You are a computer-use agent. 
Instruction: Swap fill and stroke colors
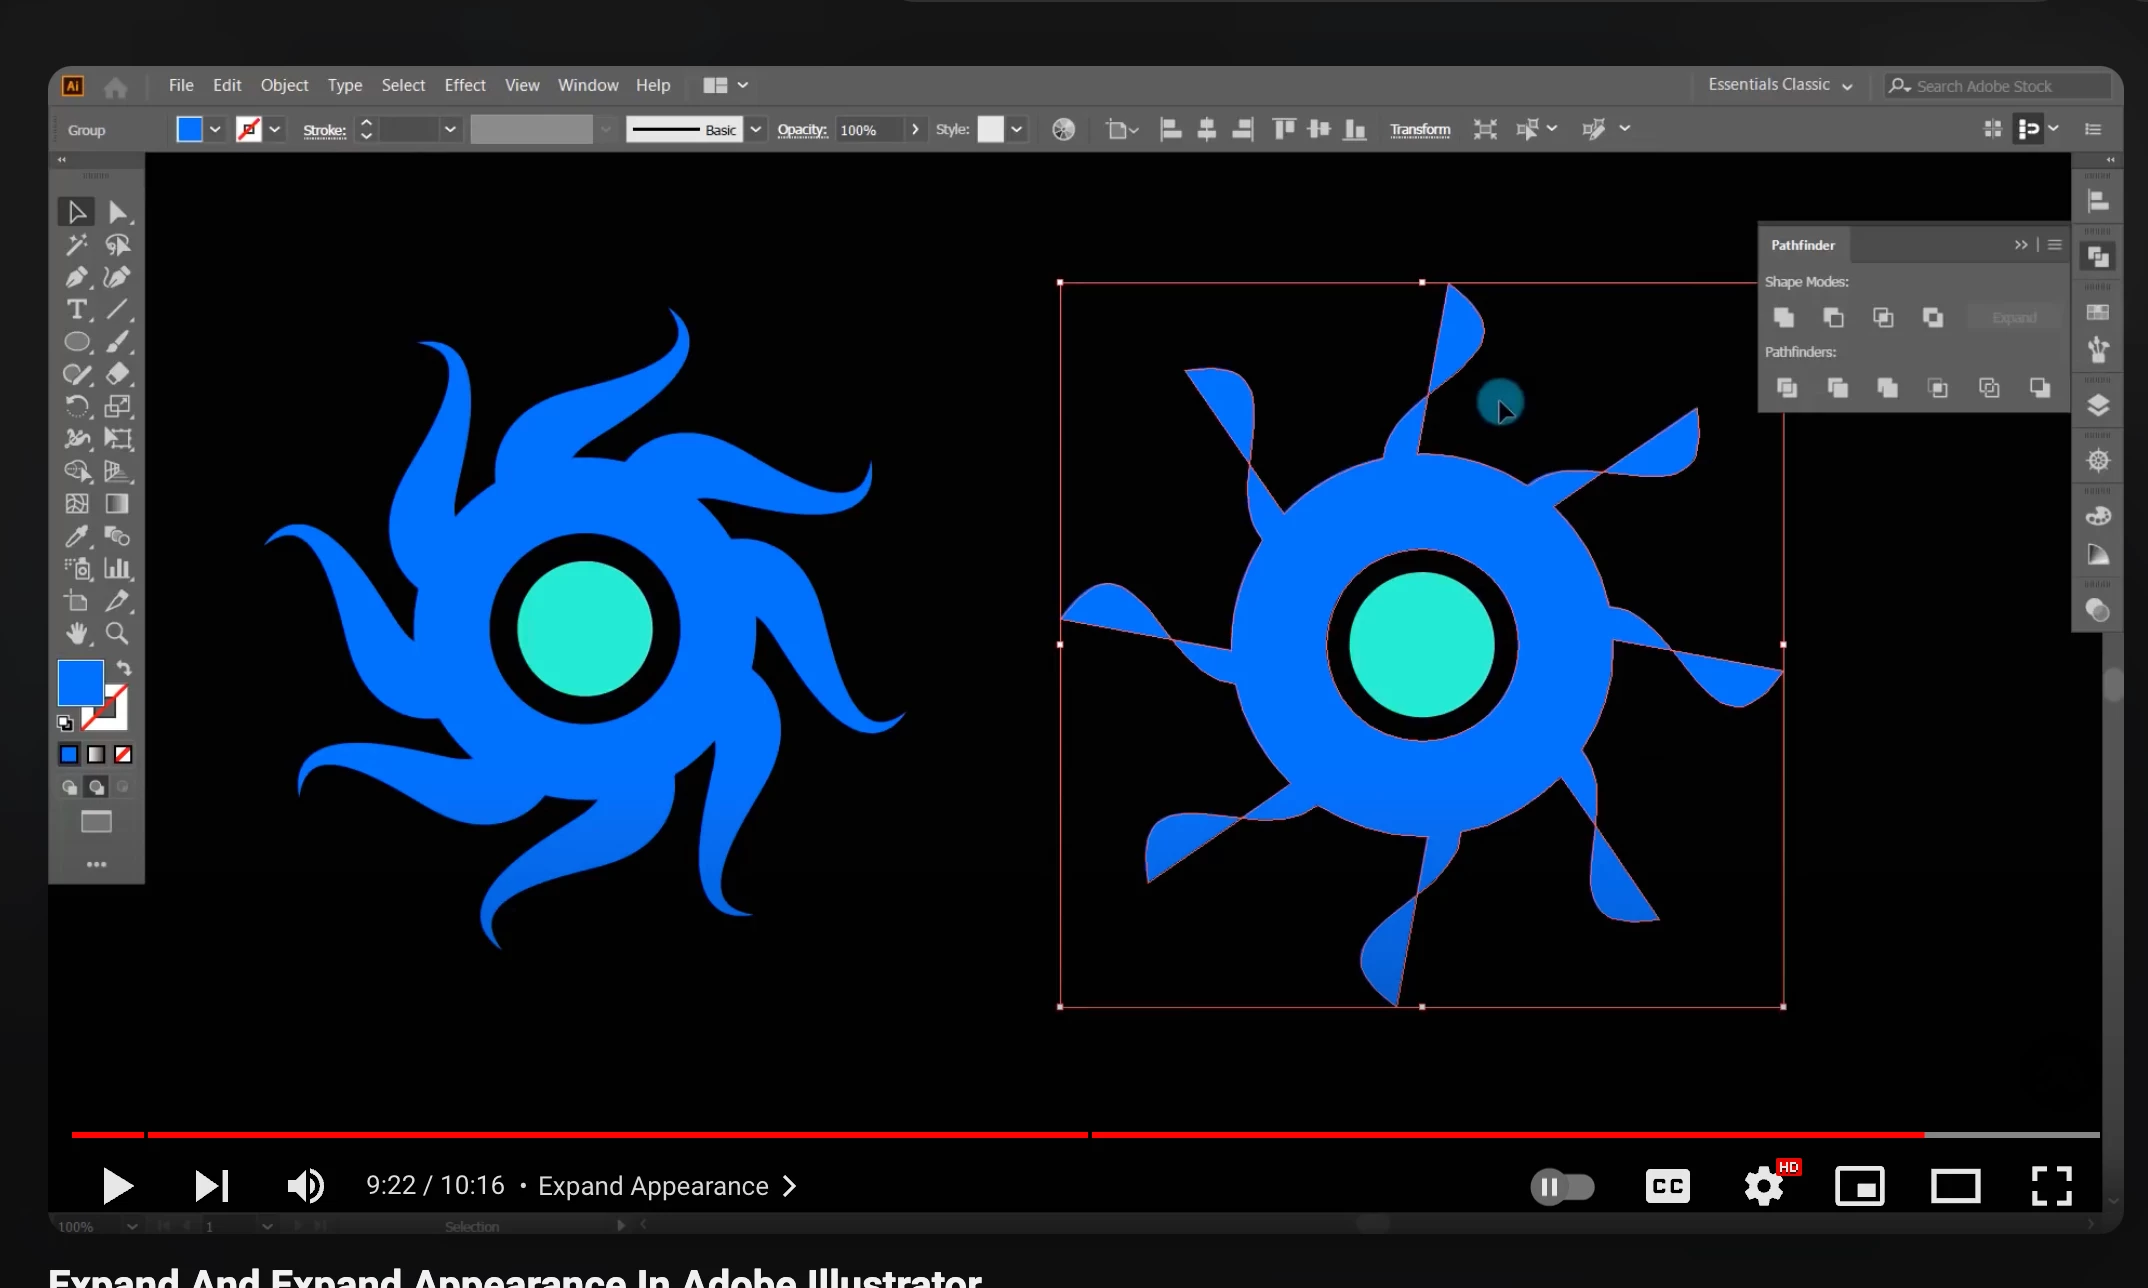124,668
